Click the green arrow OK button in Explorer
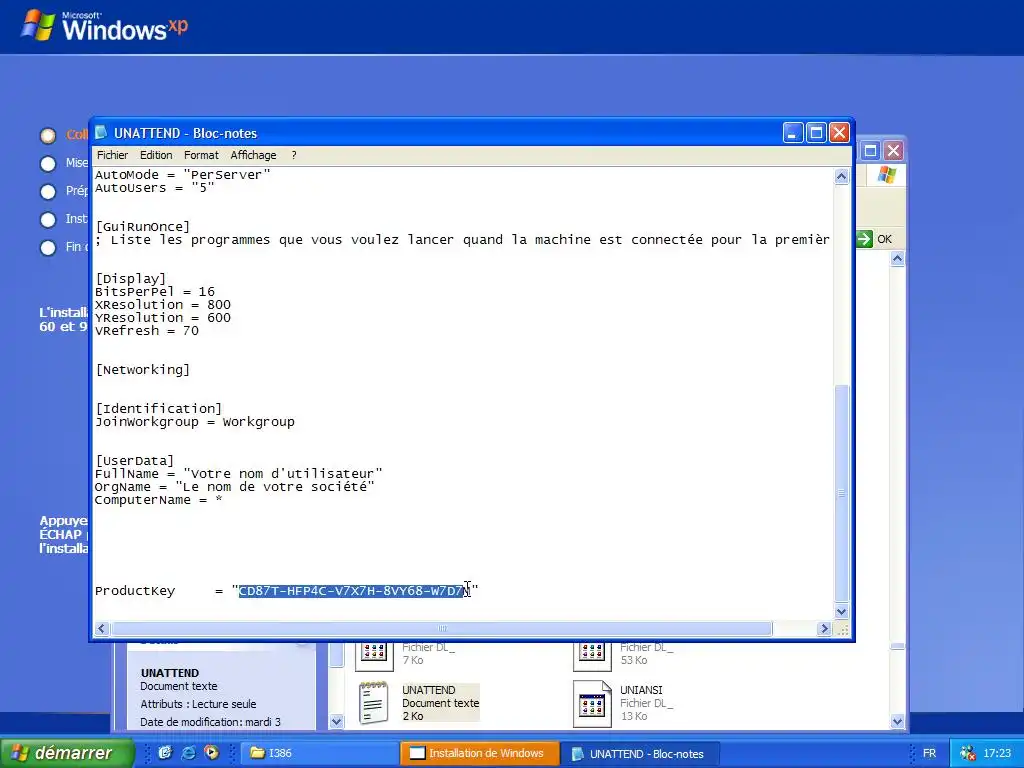Viewport: 1024px width, 768px height. (x=874, y=239)
